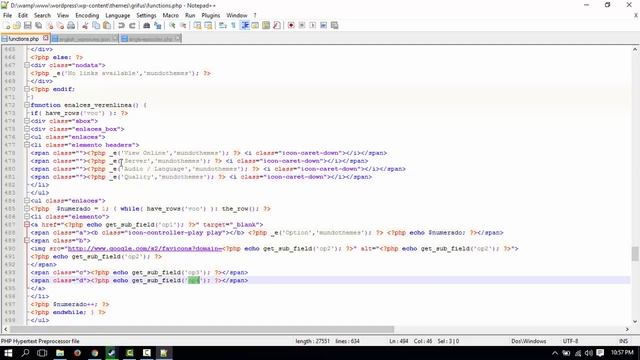
Task: Open the Encoding menu
Action: (x=87, y=15)
